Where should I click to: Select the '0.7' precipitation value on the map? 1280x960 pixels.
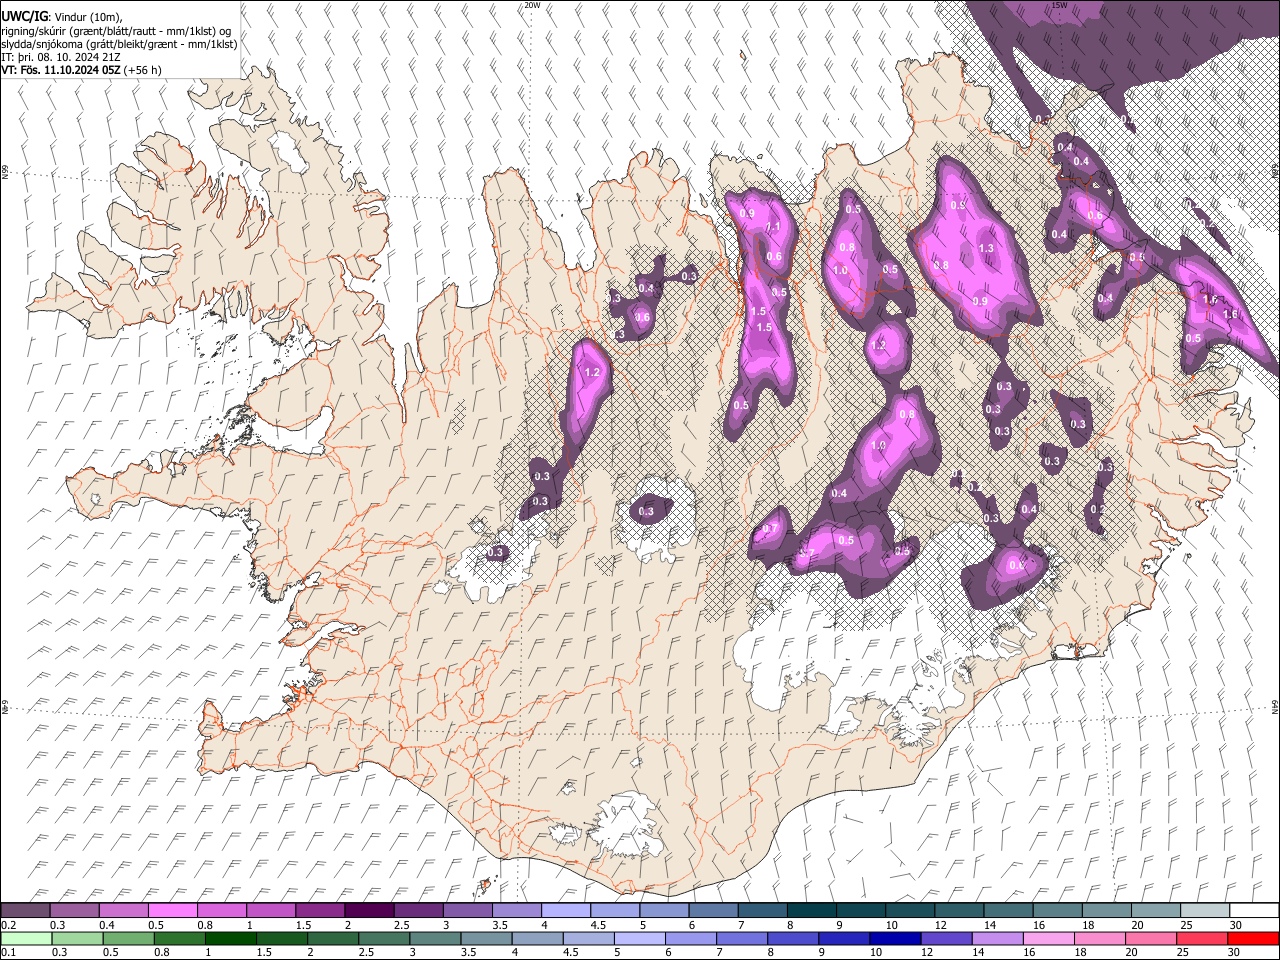pos(770,529)
